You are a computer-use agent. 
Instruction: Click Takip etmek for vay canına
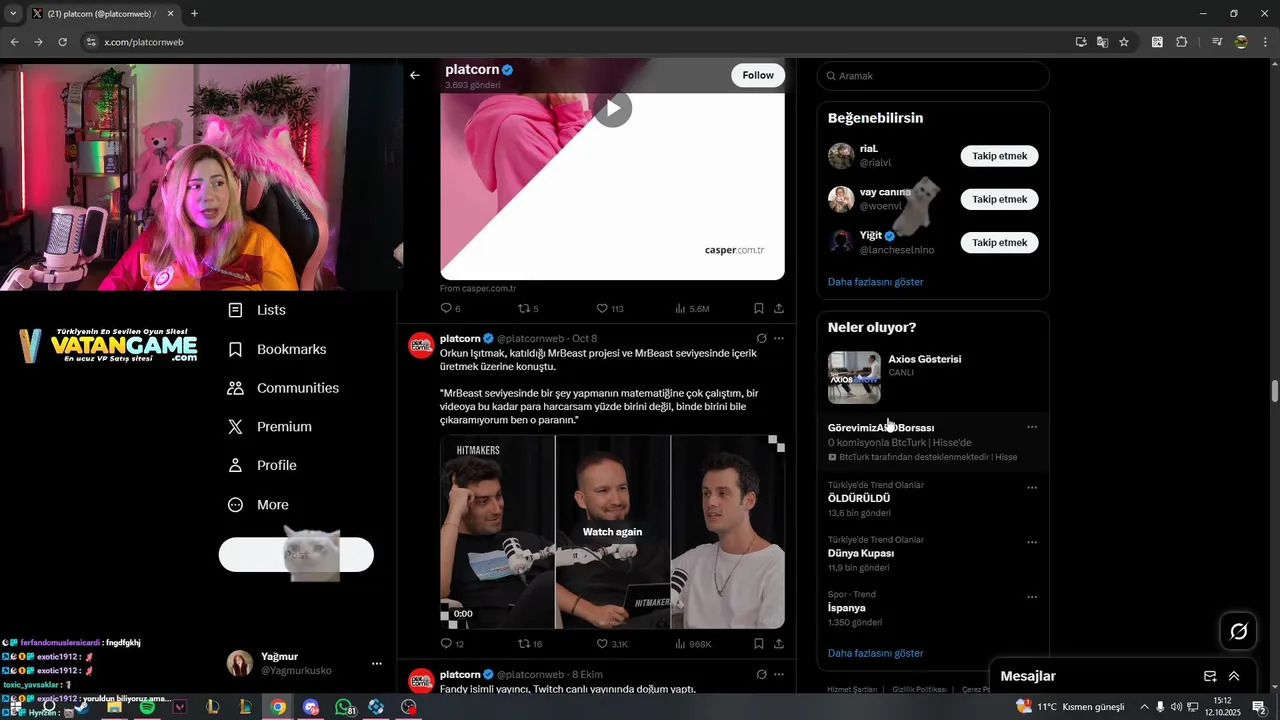pos(999,199)
